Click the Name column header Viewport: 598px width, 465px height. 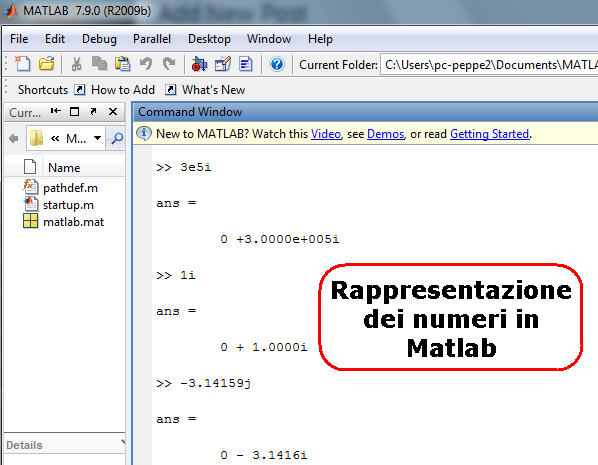pyautogui.click(x=64, y=167)
